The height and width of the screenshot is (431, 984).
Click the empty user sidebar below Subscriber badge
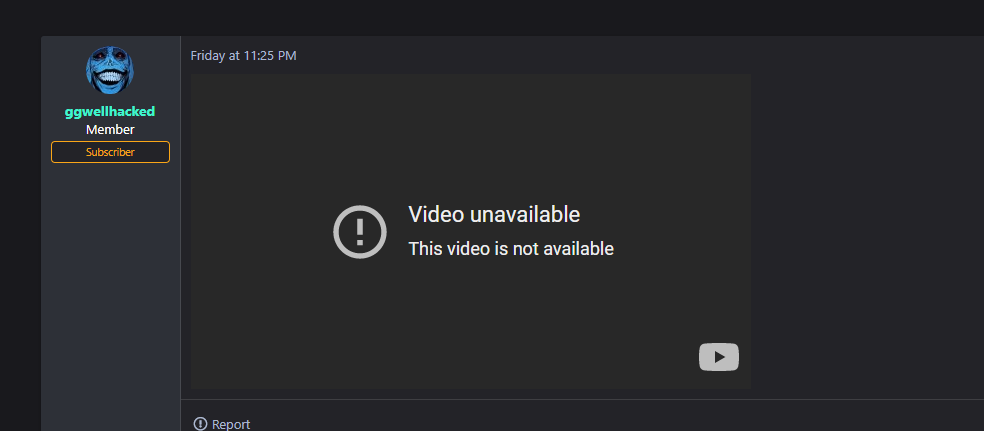(110, 289)
